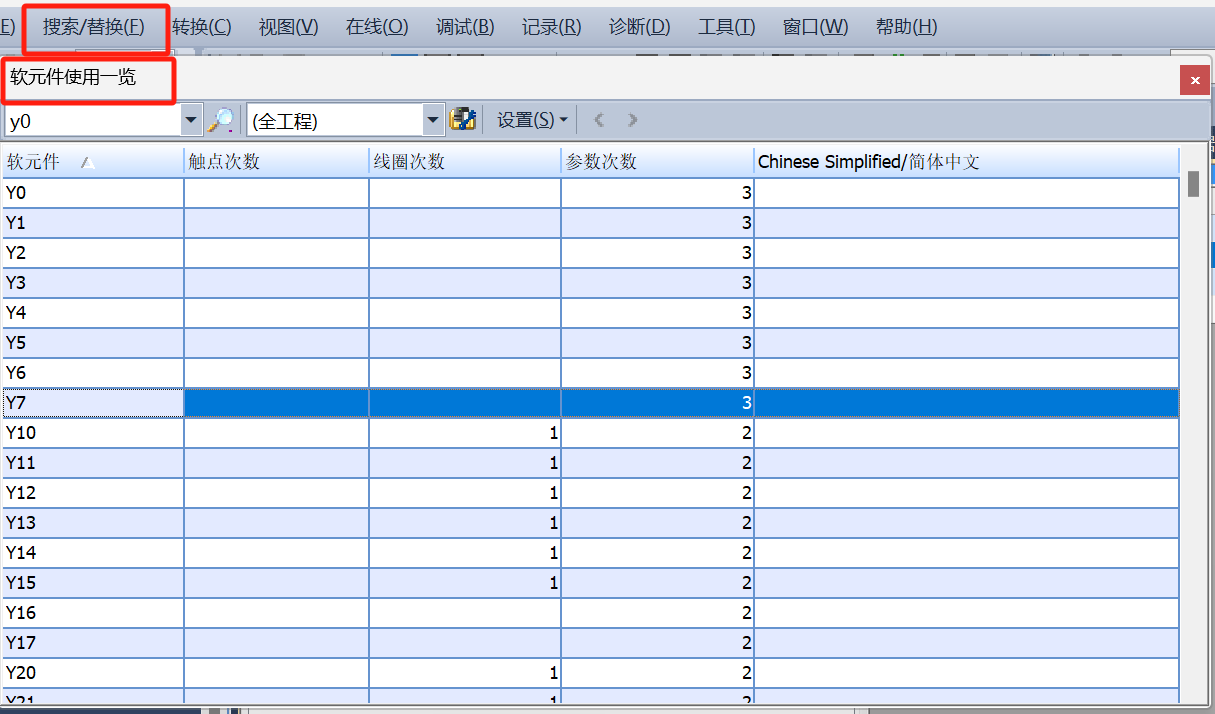Close the 软元件使用一览 dialog
The width and height of the screenshot is (1215, 714).
[x=1194, y=80]
